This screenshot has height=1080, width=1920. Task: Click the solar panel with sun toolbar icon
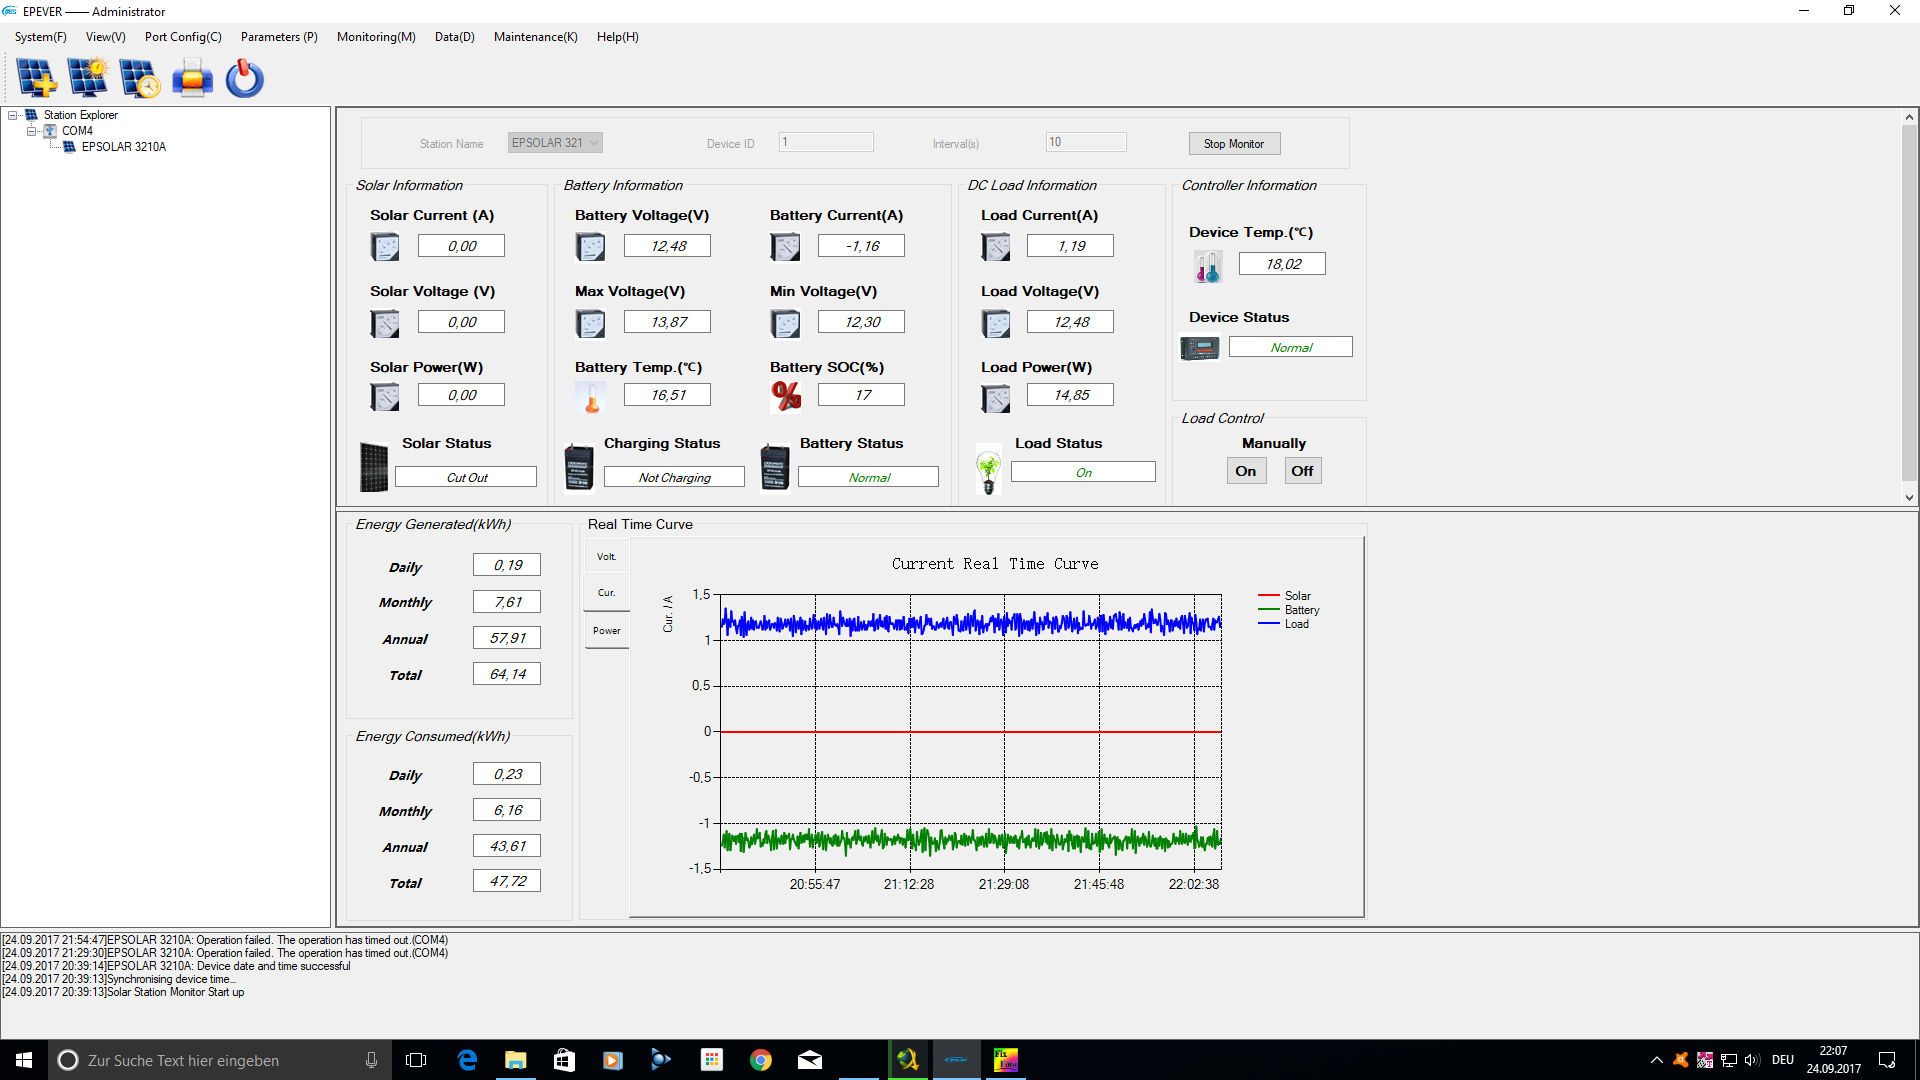point(88,78)
